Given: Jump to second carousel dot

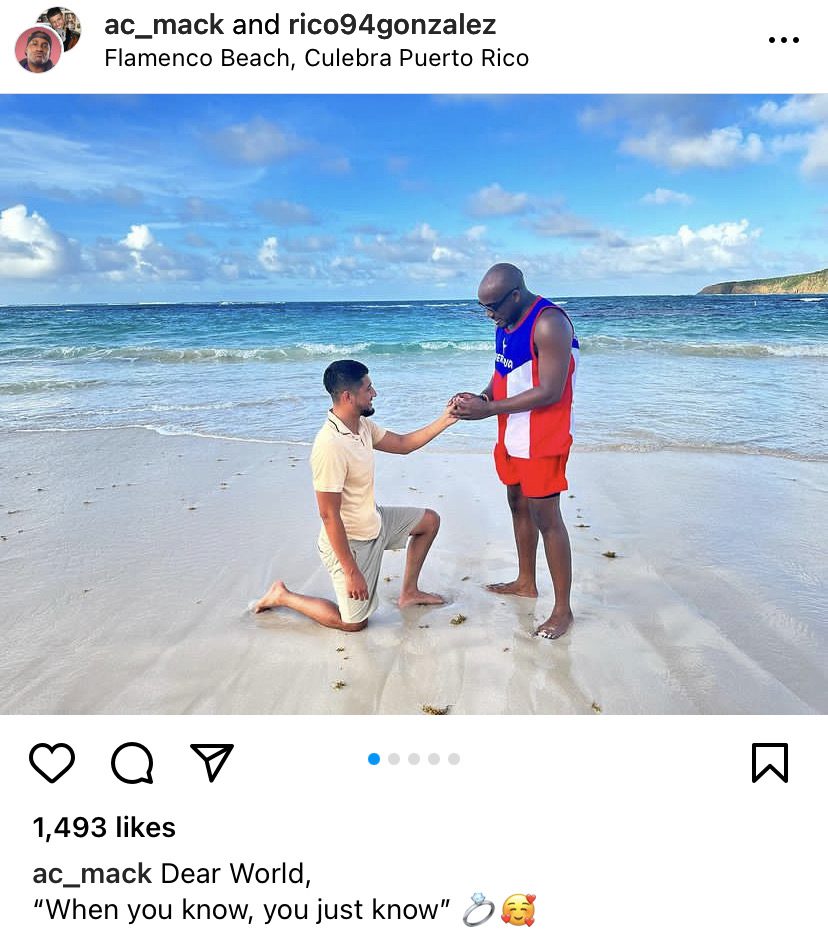Looking at the screenshot, I should coord(394,759).
